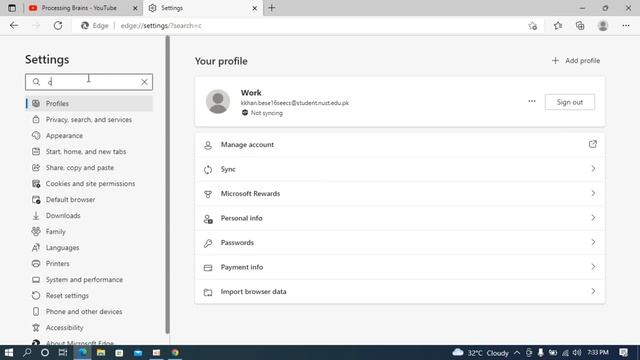This screenshot has width=640, height=360.
Task: Close the Processing Brains YouTube tab
Action: point(136,8)
